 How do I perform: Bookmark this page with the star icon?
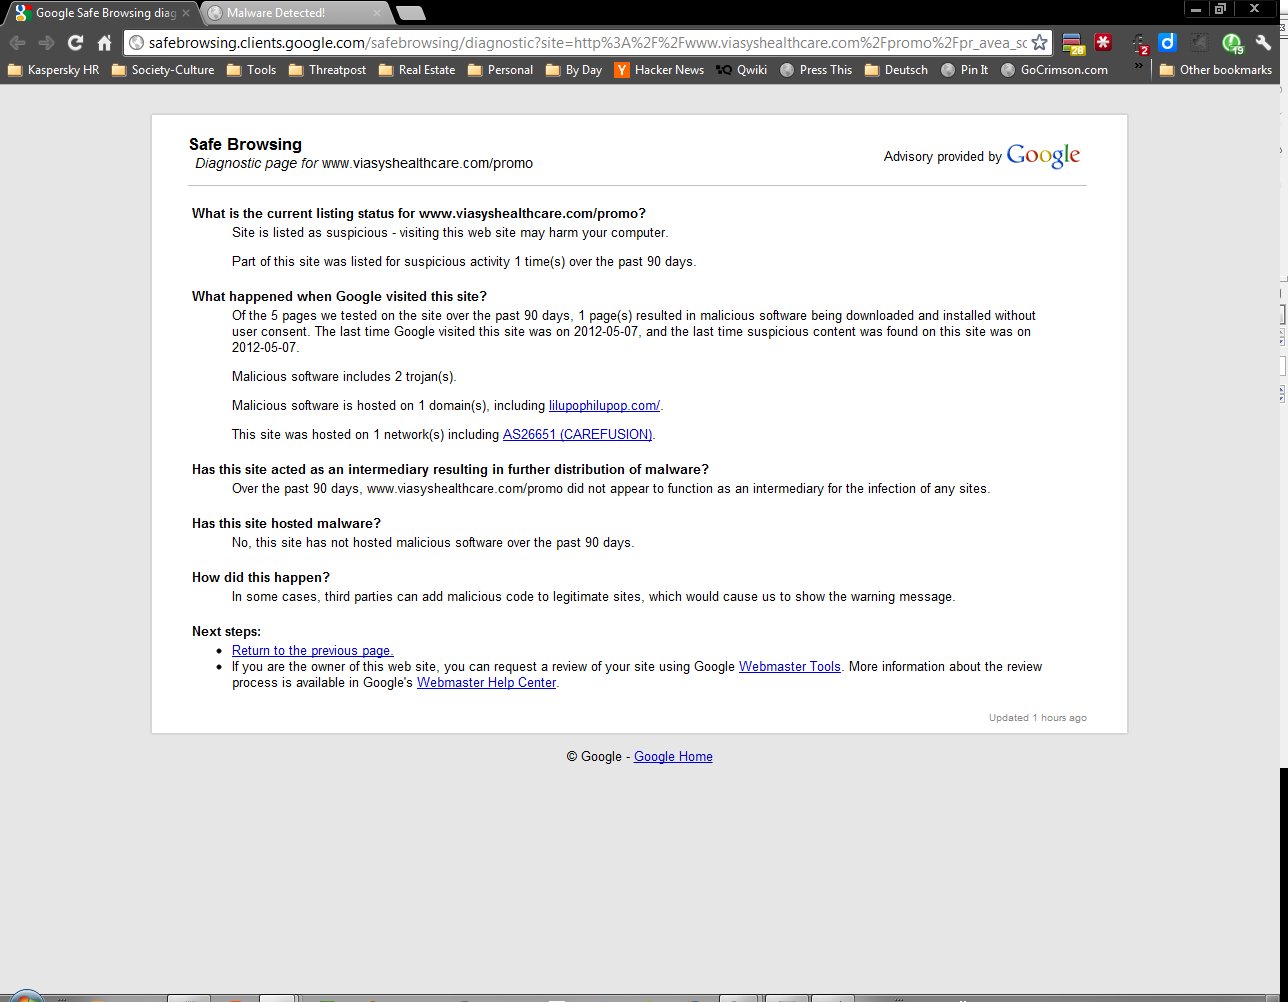1039,43
